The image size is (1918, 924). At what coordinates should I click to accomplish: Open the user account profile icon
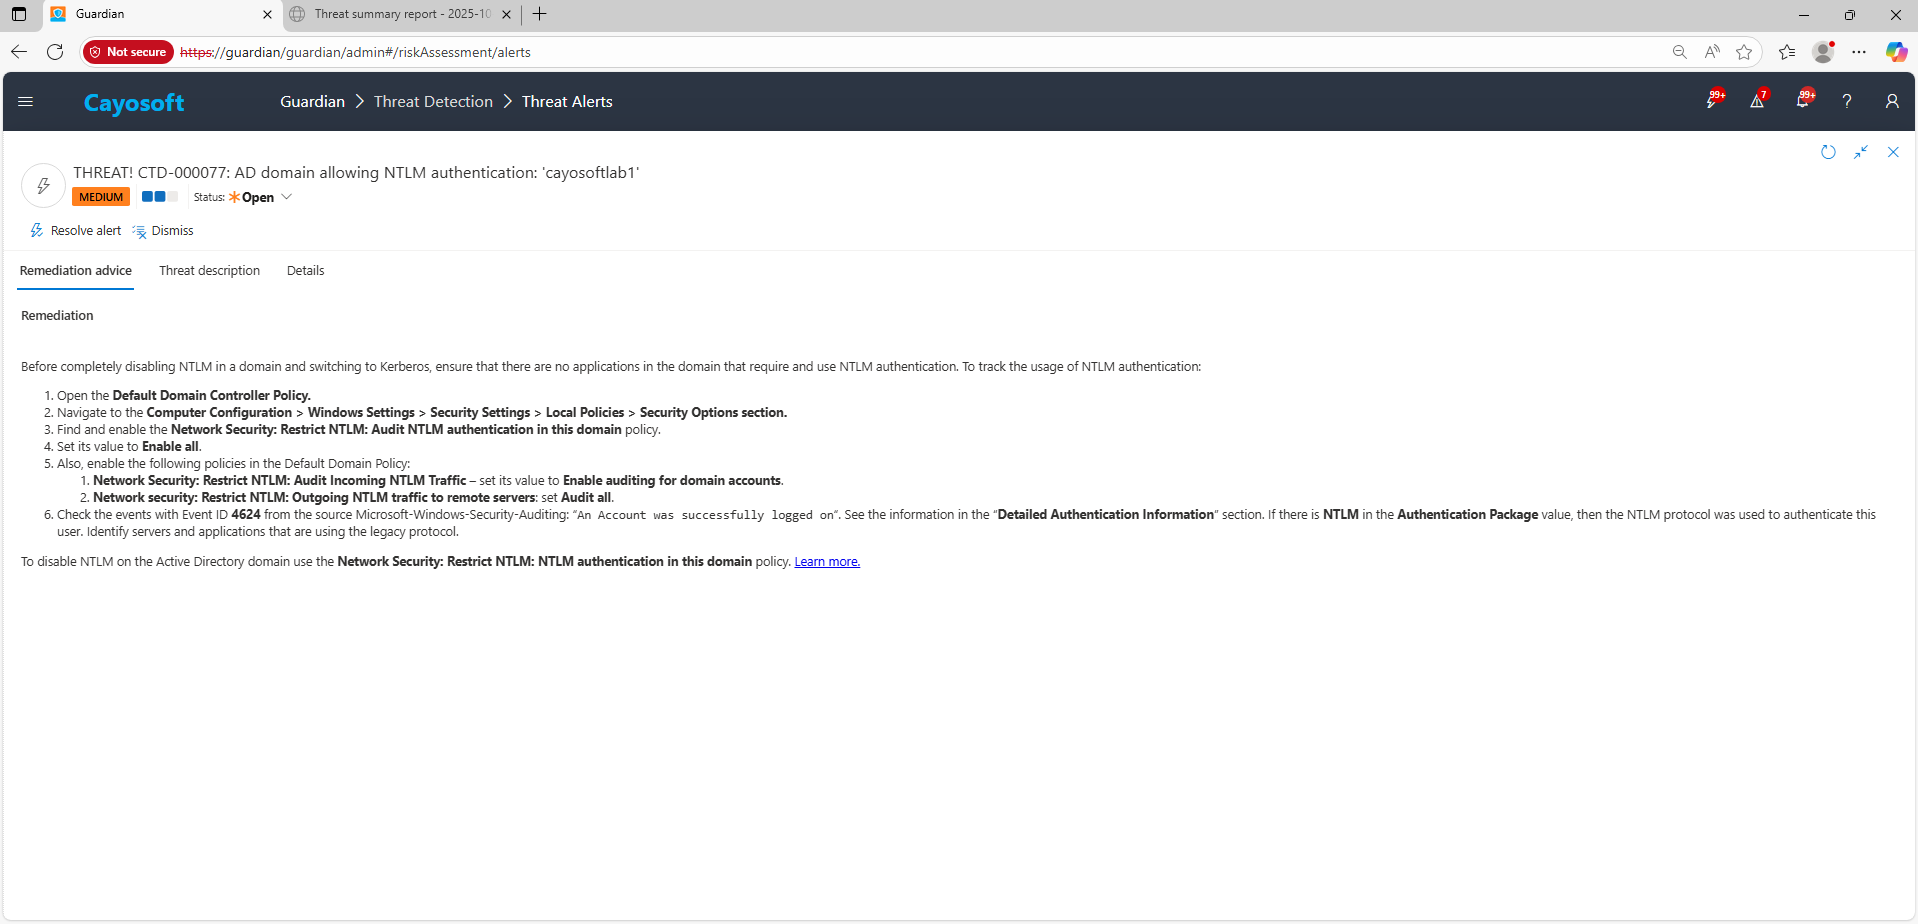(x=1892, y=101)
